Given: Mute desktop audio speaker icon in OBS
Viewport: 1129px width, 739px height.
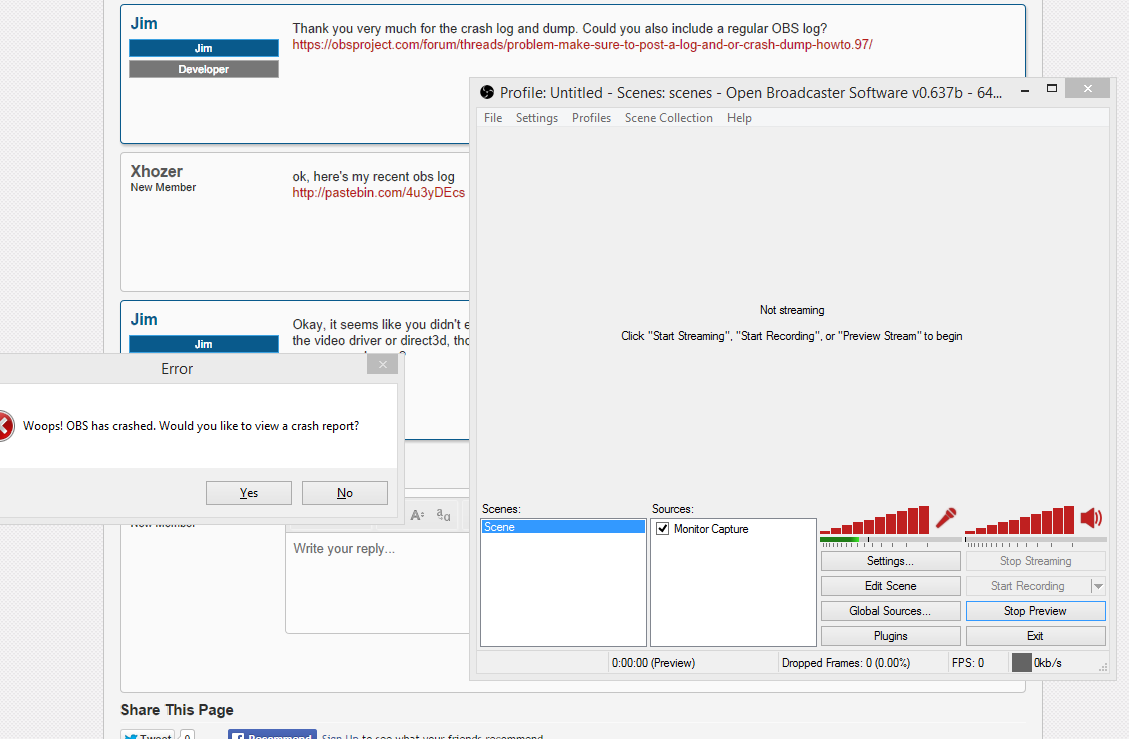Looking at the screenshot, I should tap(1091, 518).
